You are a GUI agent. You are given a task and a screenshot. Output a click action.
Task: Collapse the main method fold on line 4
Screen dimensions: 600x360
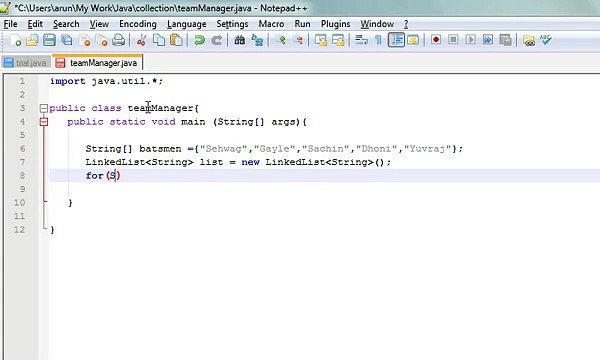coord(44,122)
